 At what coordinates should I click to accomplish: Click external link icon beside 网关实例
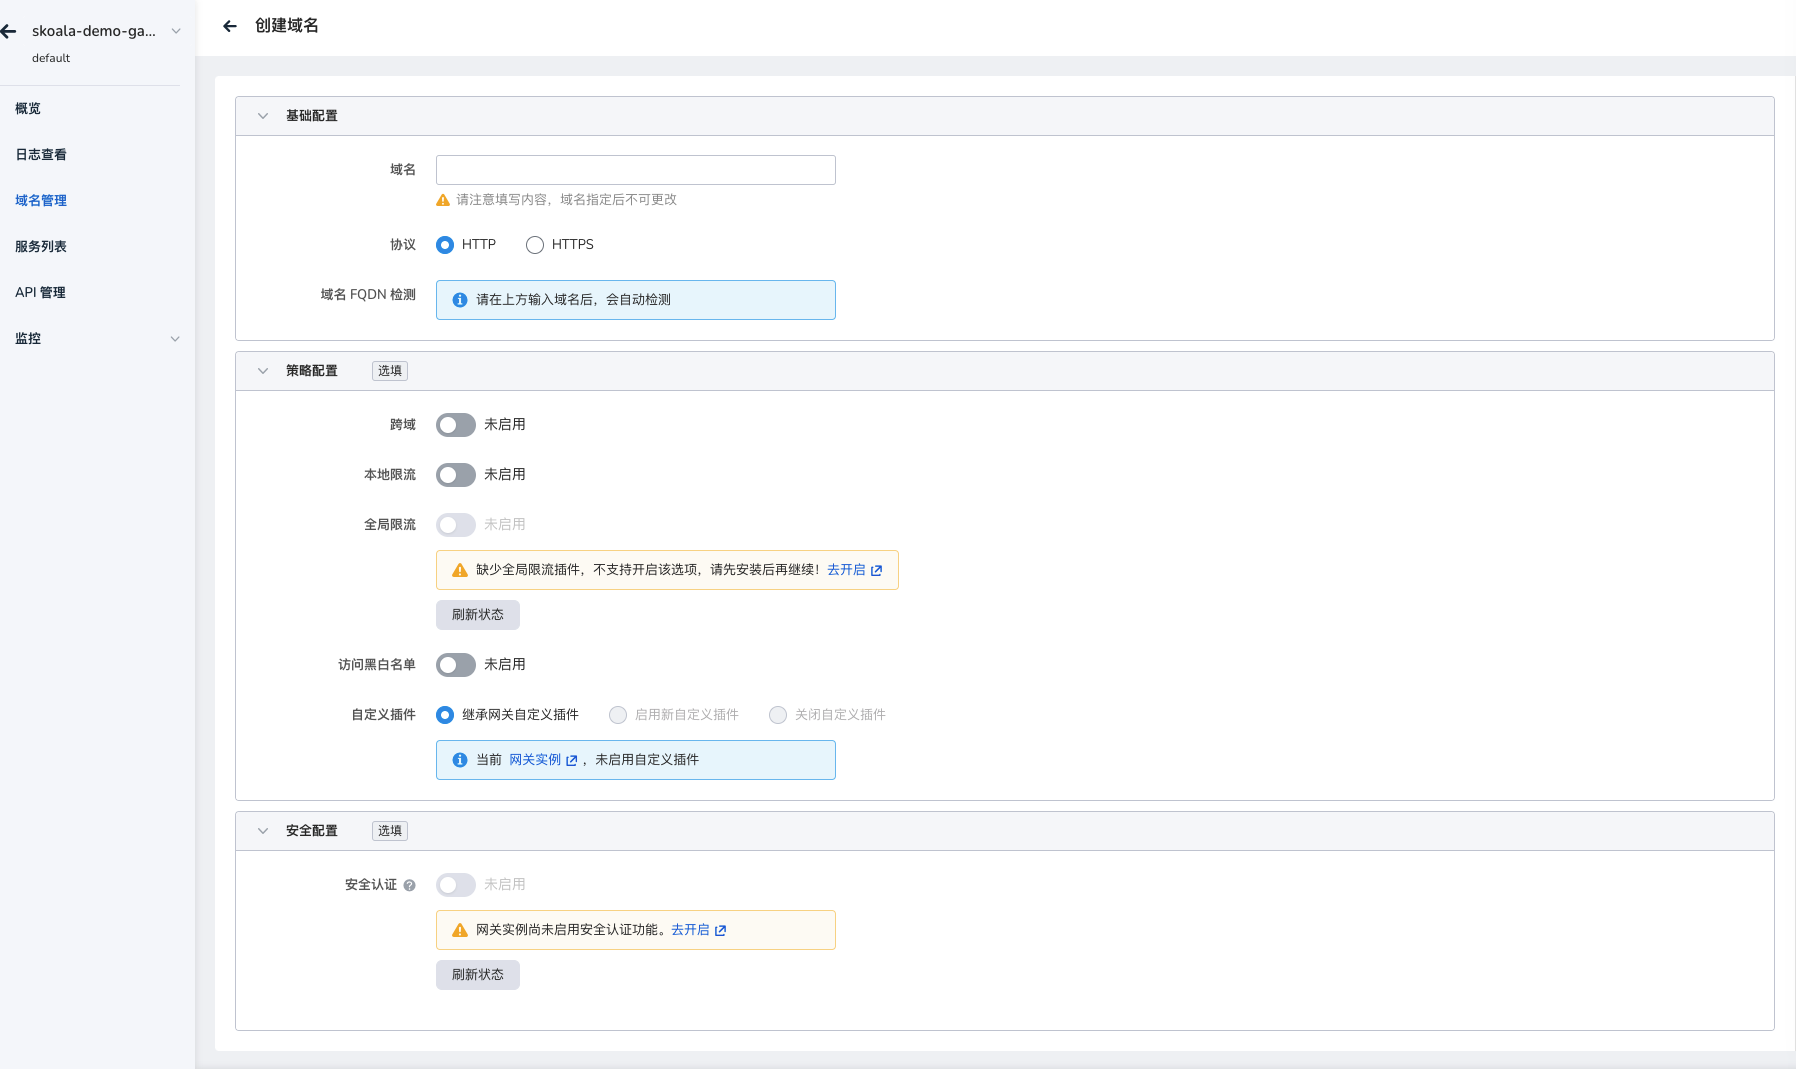click(572, 760)
